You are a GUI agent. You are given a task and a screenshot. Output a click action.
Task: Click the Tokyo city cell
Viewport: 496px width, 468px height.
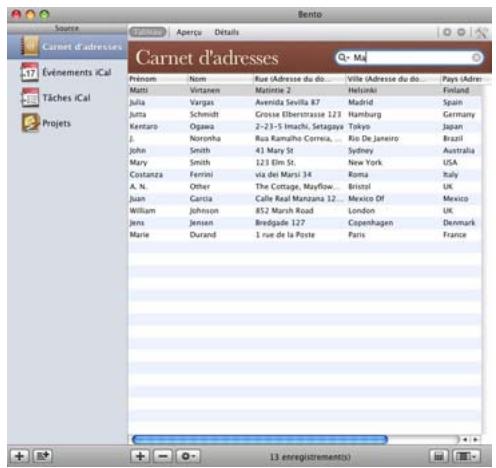359,126
